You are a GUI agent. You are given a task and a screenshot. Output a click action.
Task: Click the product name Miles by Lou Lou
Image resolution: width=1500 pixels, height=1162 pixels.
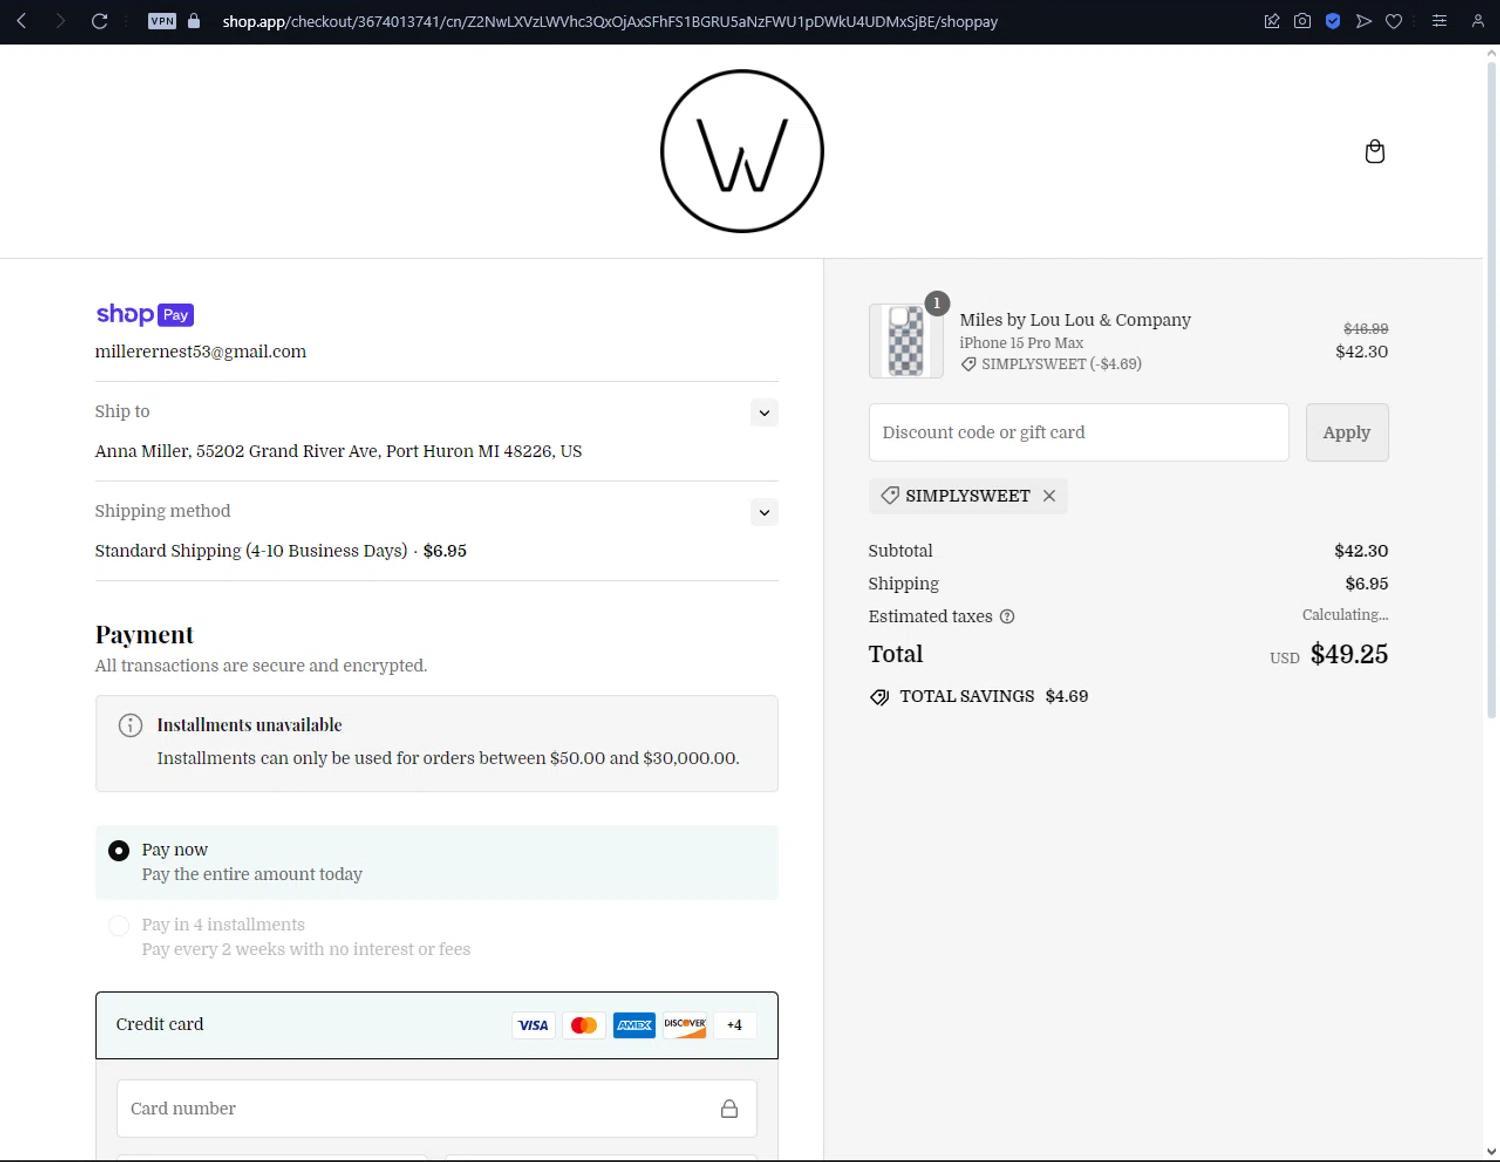[1075, 320]
